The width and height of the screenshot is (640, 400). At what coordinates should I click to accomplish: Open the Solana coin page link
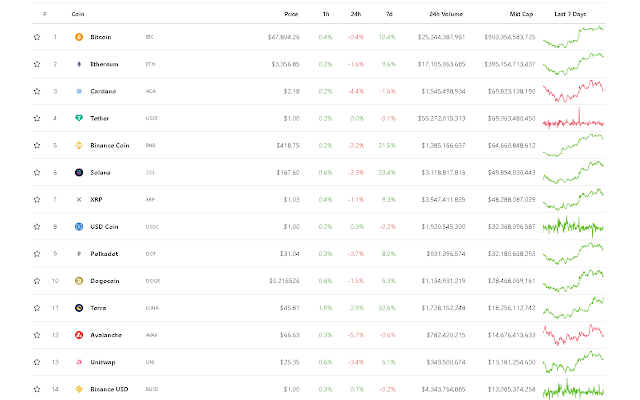pos(100,172)
